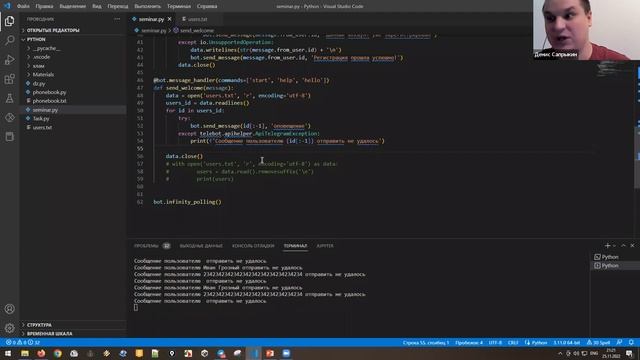Open the Вид menu
640x360 pixels.
[x=97, y=6]
